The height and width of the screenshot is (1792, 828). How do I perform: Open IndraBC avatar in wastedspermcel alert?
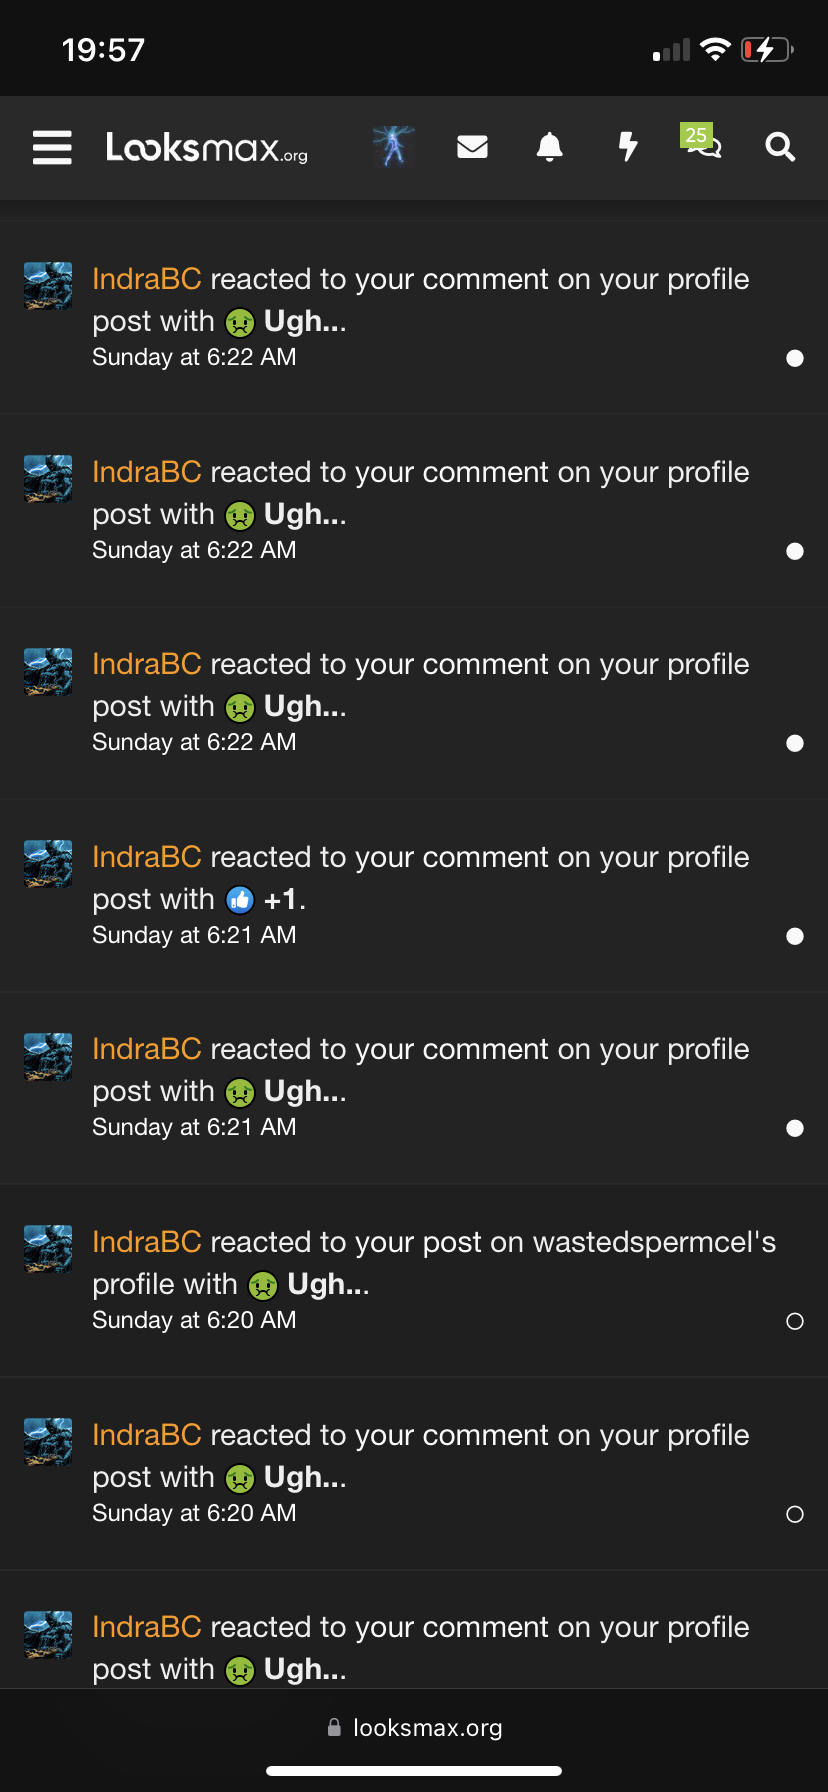pyautogui.click(x=48, y=1249)
